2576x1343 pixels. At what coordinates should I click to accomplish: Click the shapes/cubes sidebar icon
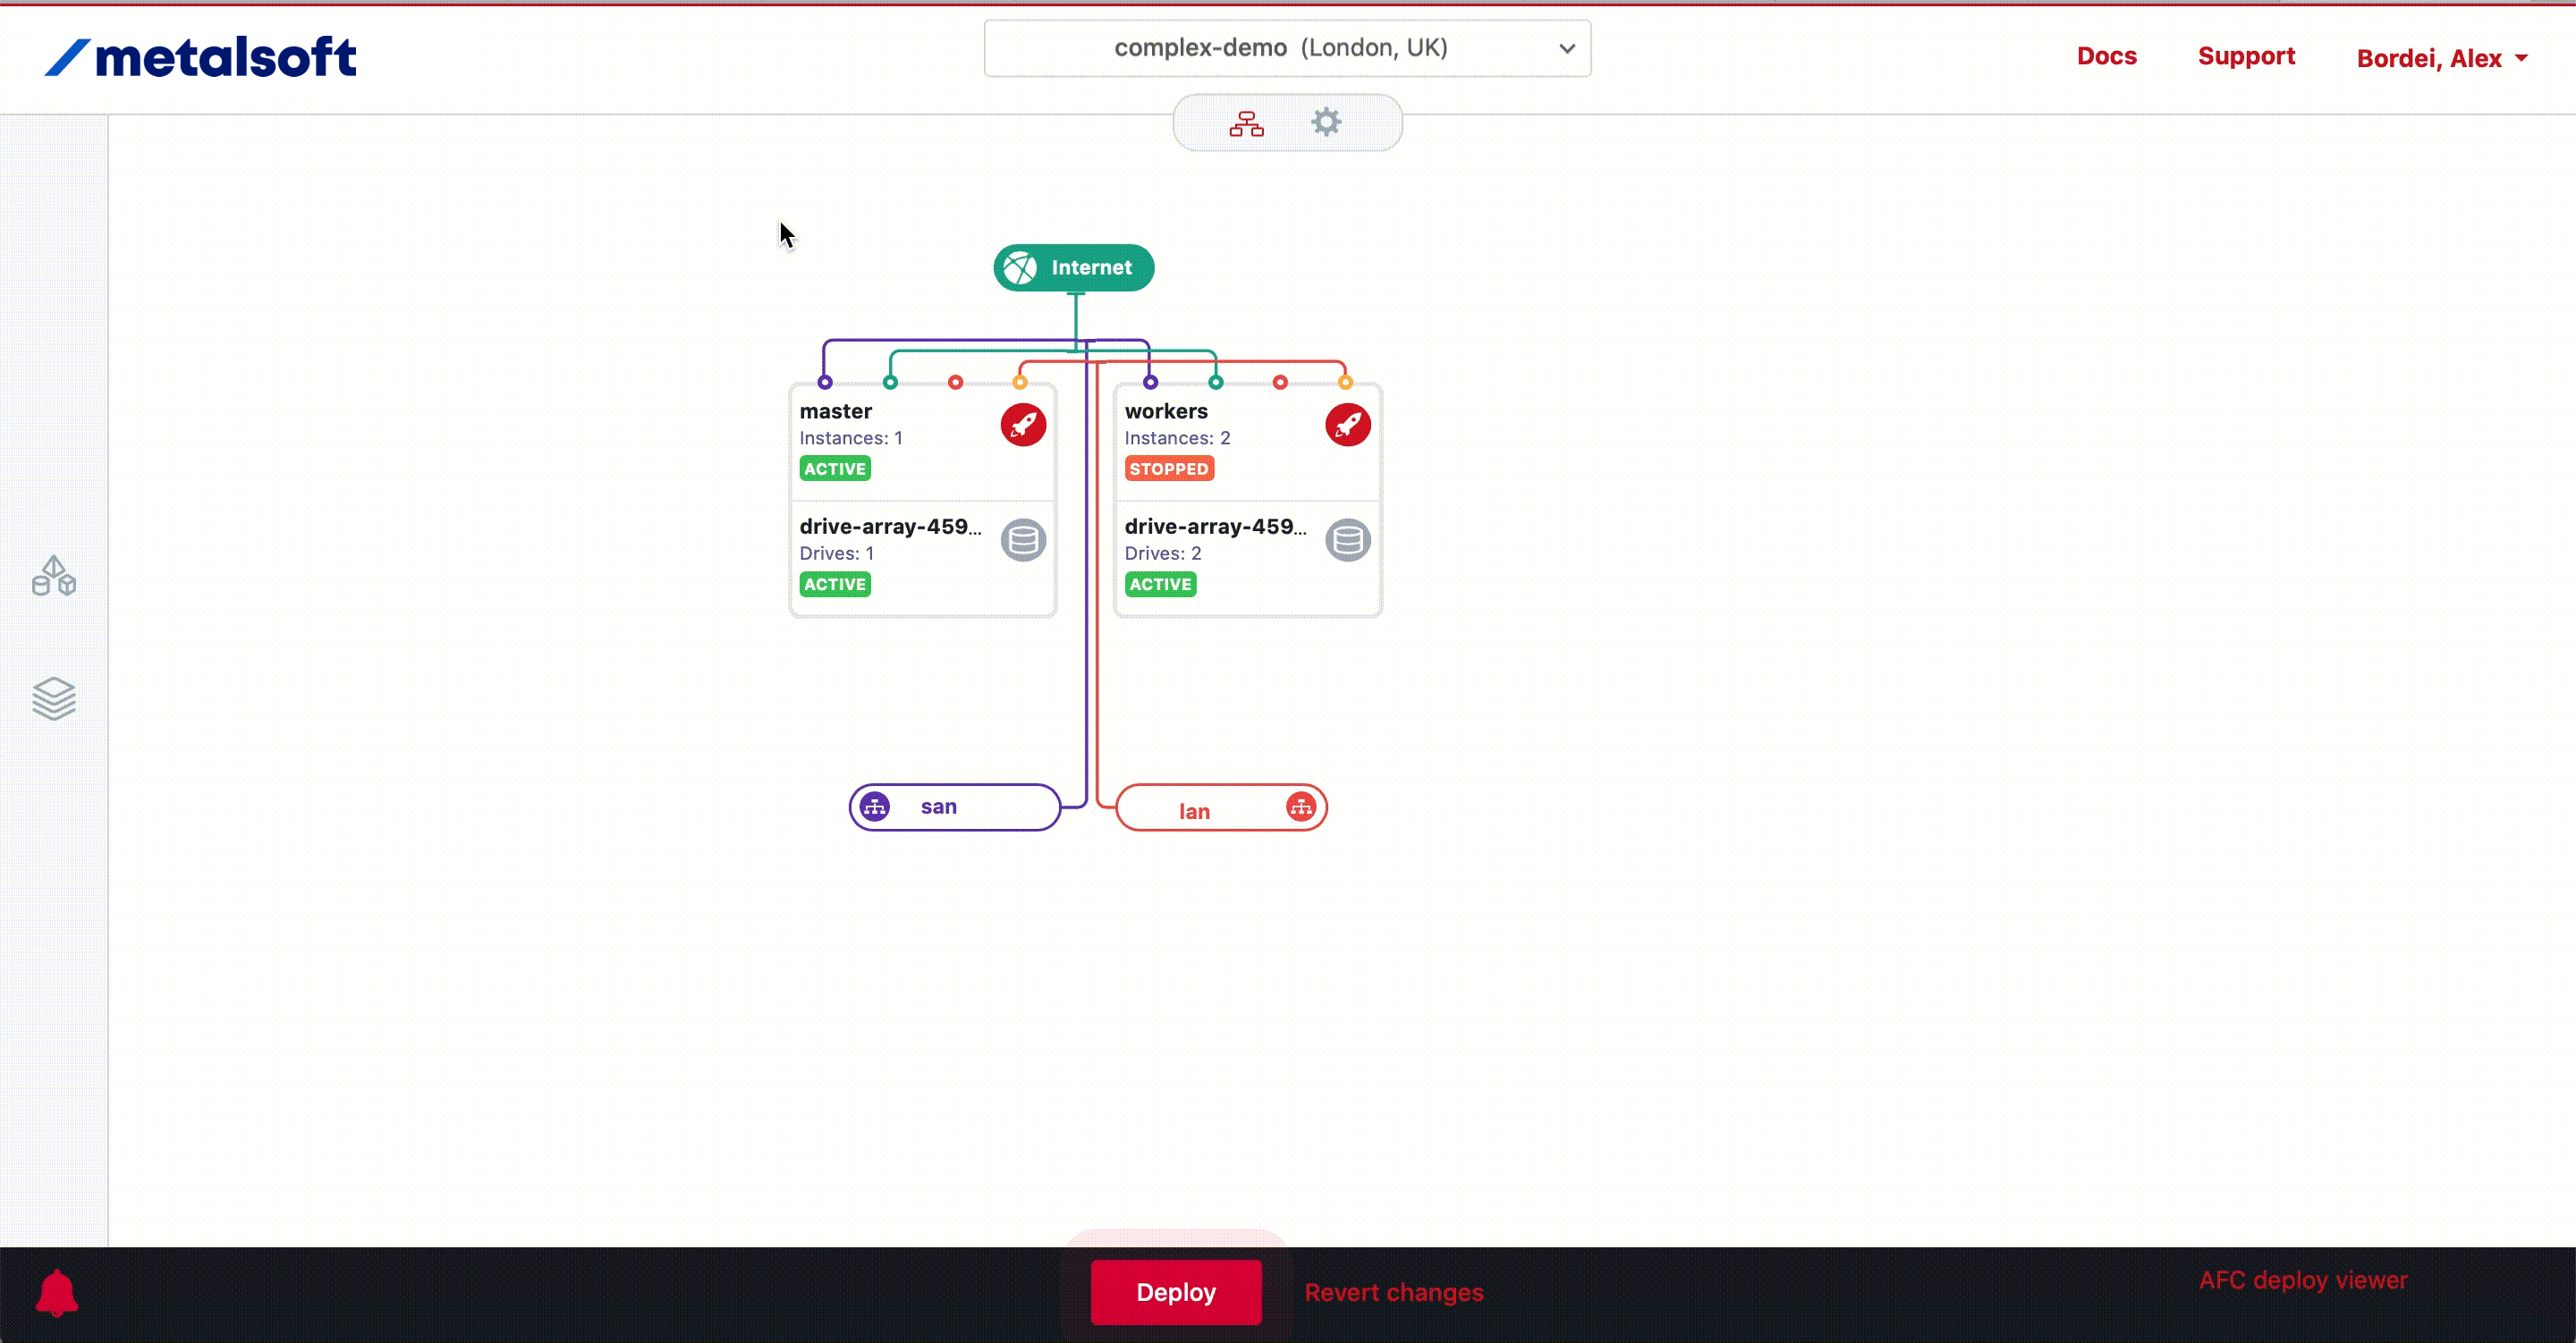[x=54, y=576]
